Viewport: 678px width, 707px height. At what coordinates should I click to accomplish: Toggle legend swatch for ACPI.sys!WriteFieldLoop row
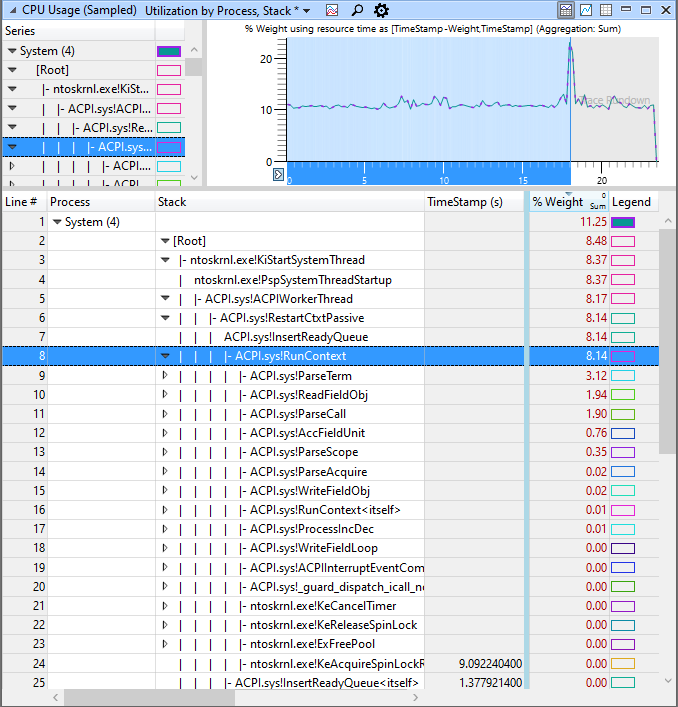point(623,548)
